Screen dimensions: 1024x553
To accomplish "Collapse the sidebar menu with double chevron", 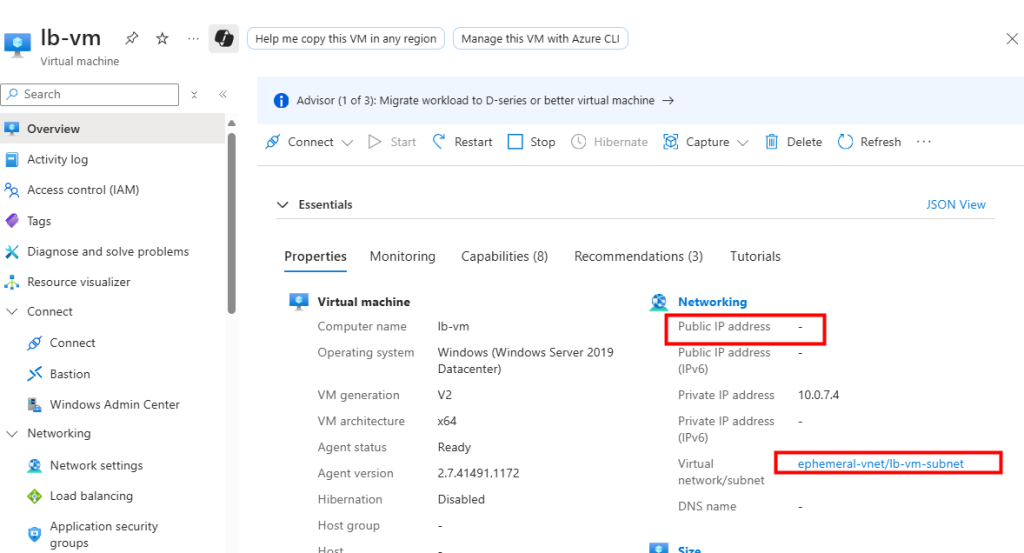I will [223, 94].
